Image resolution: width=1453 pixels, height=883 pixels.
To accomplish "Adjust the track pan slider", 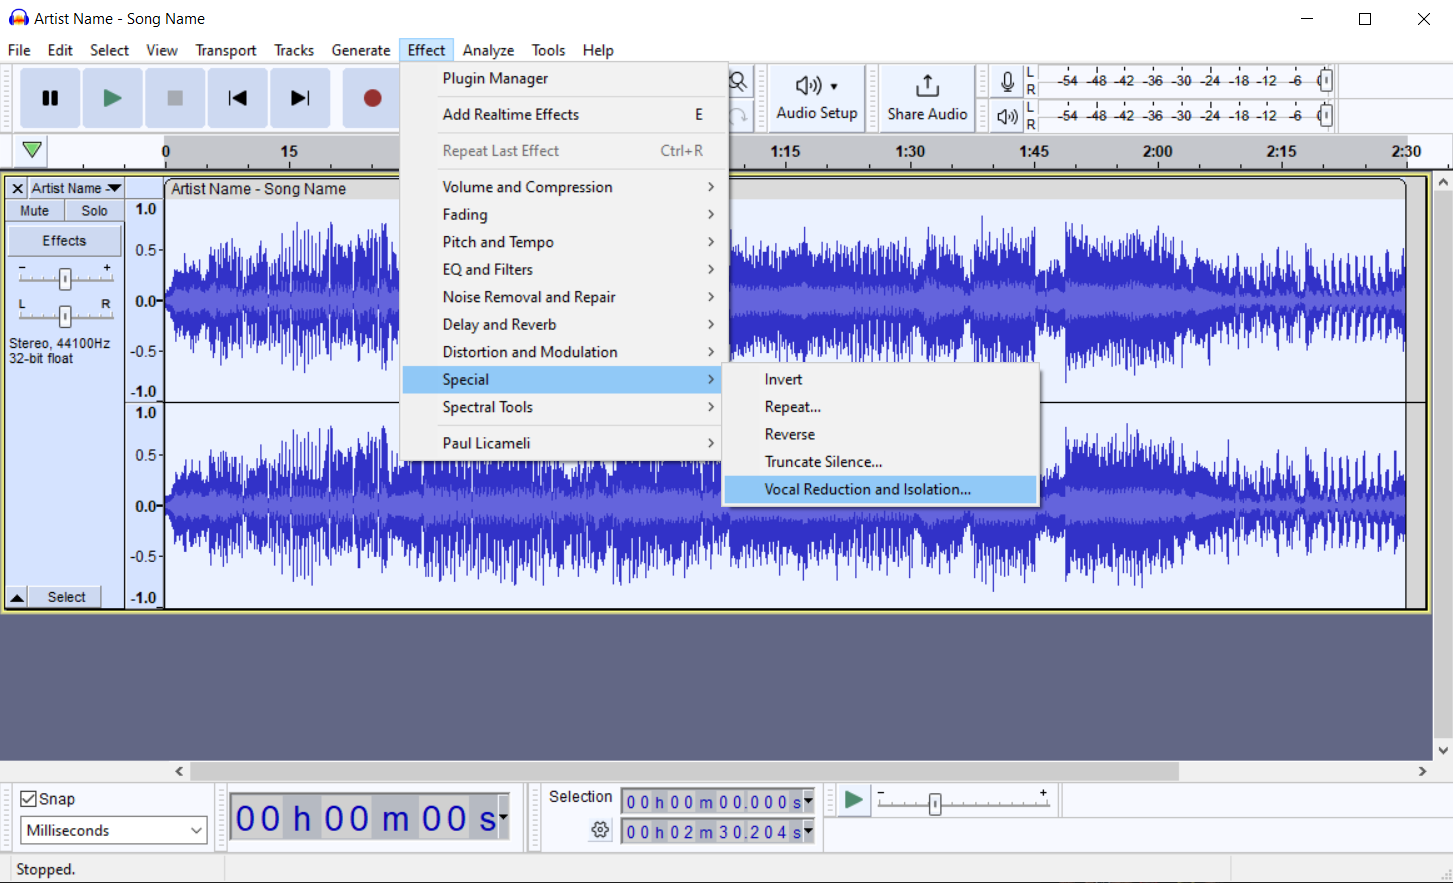I will 65,316.
